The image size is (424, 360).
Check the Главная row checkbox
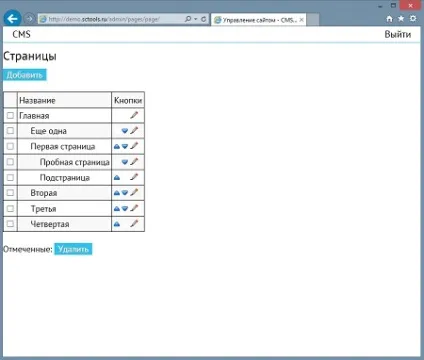(x=10, y=115)
